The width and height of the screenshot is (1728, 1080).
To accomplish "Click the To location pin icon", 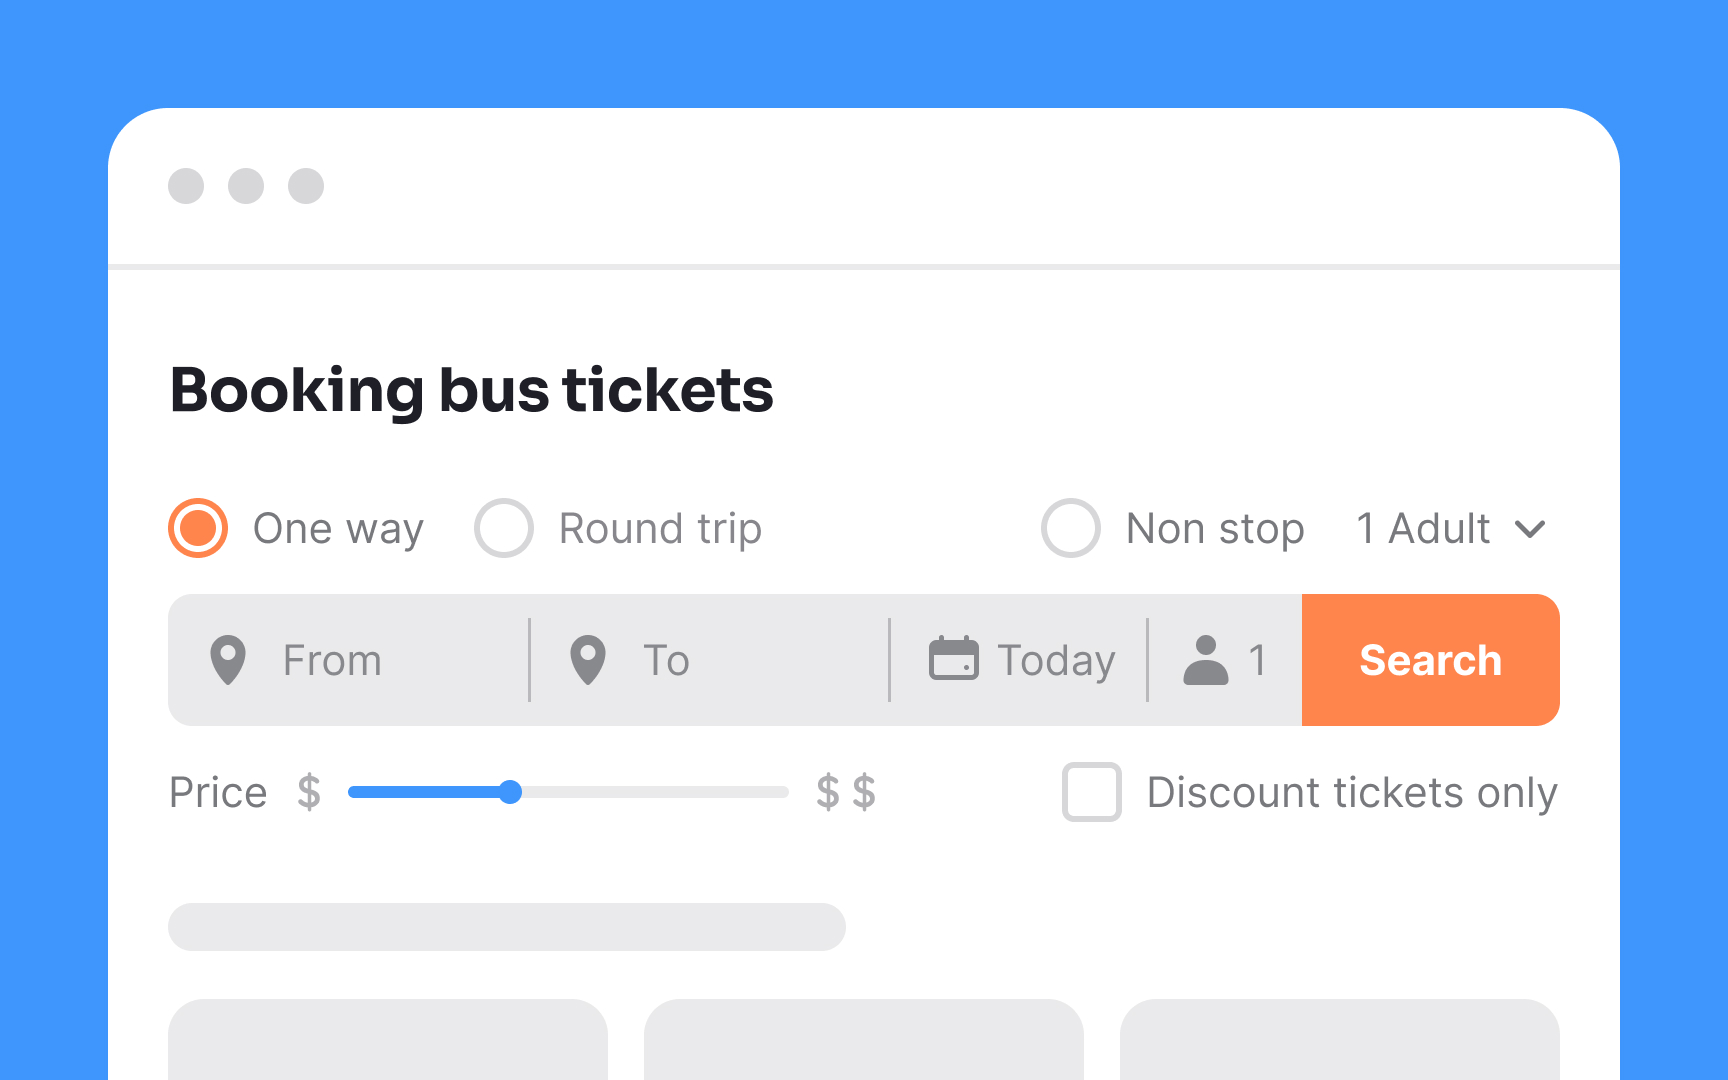I will [x=588, y=660].
